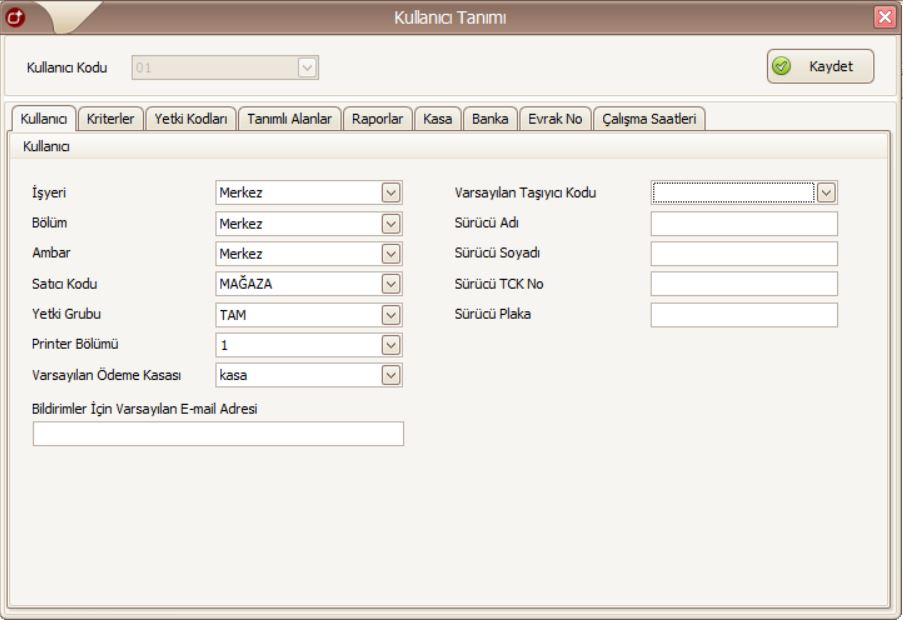Viewport: 903px width, 620px height.
Task: Click the Sürücü Adı input field
Action: [744, 223]
